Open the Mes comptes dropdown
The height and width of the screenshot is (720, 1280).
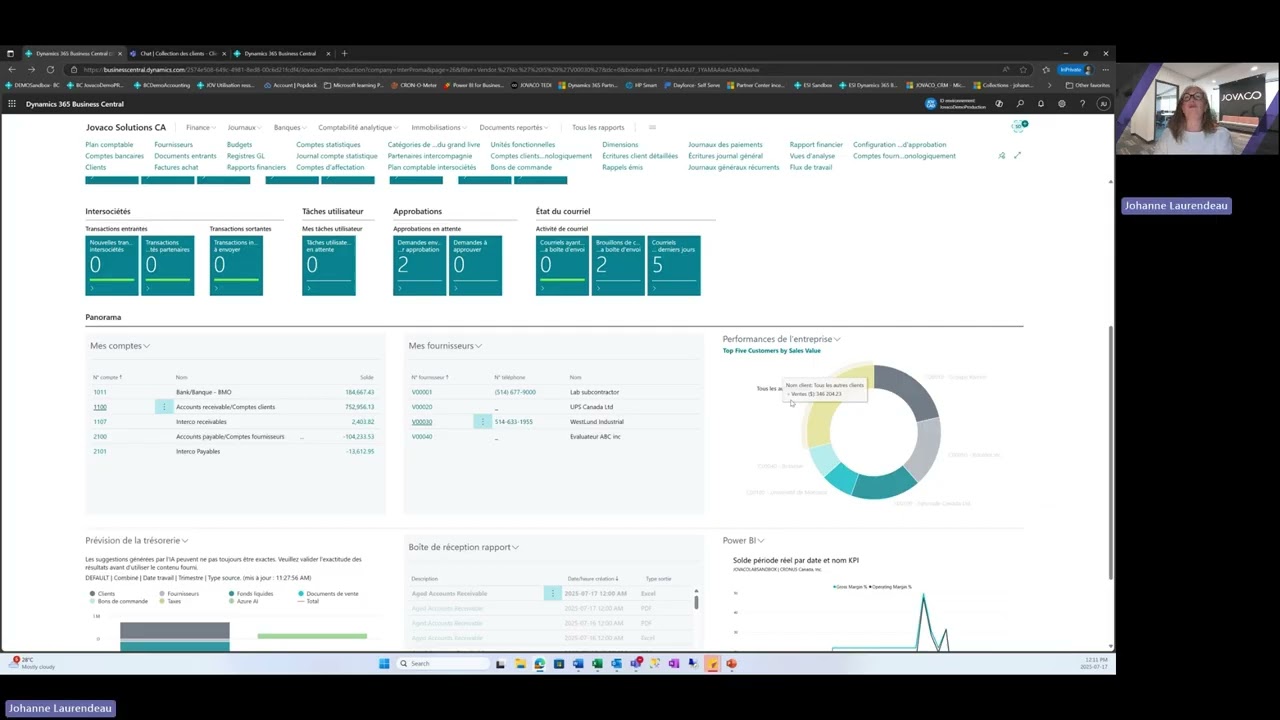point(120,346)
